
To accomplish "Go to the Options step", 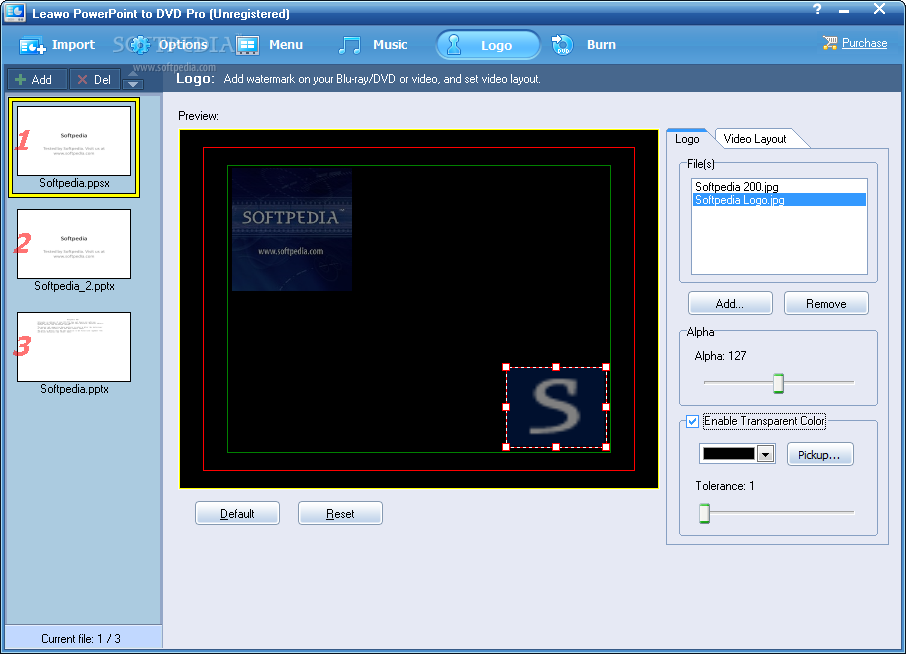I will pyautogui.click(x=168, y=45).
